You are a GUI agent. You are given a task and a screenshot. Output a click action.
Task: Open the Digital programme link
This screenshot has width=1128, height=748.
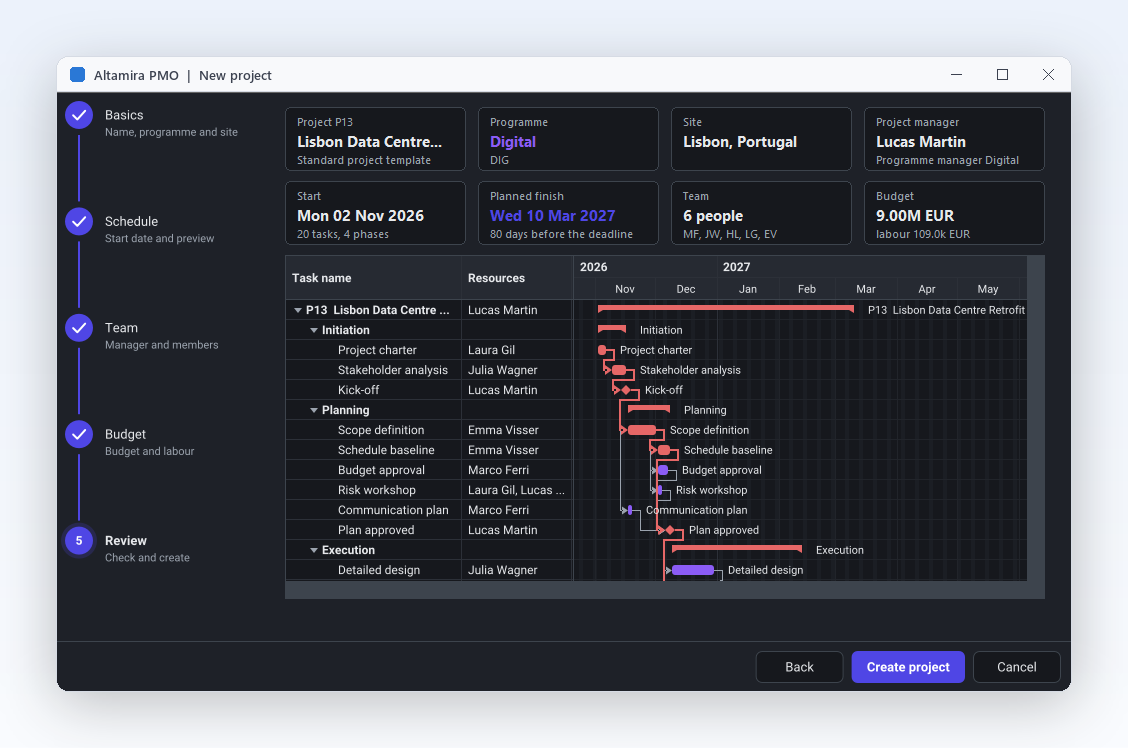click(x=513, y=142)
